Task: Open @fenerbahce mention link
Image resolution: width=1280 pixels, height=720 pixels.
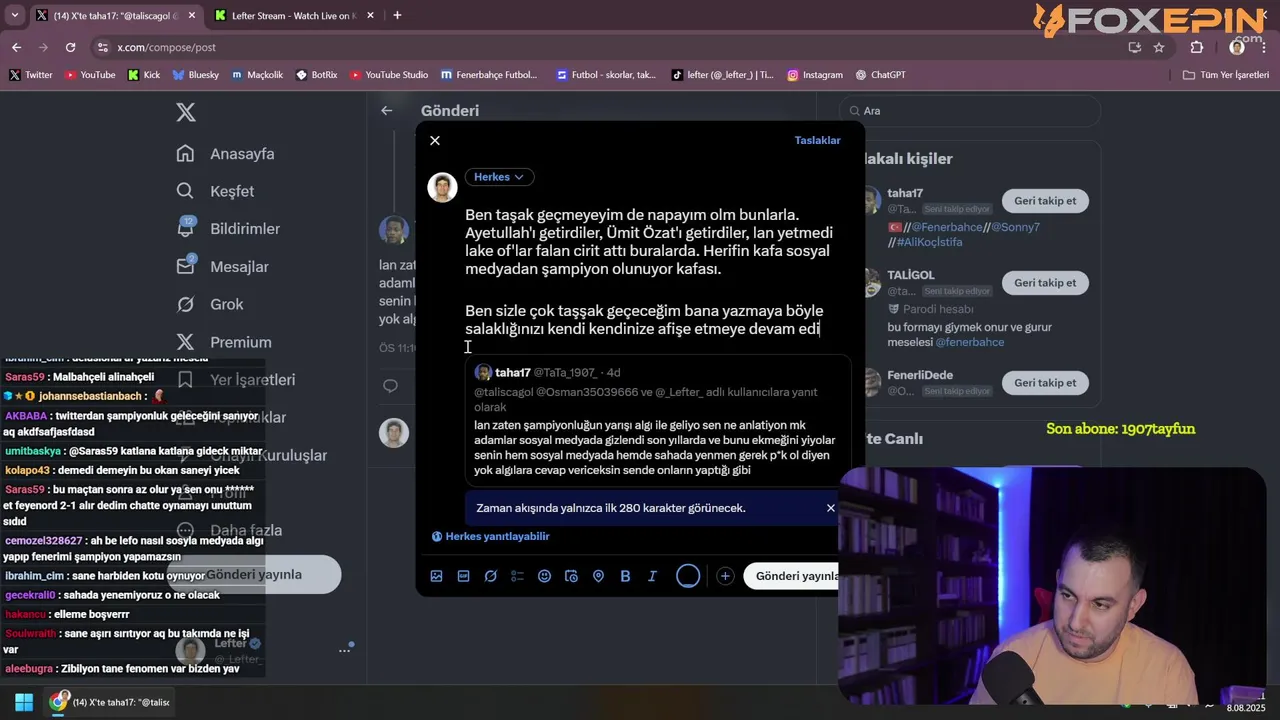Action: point(969,342)
